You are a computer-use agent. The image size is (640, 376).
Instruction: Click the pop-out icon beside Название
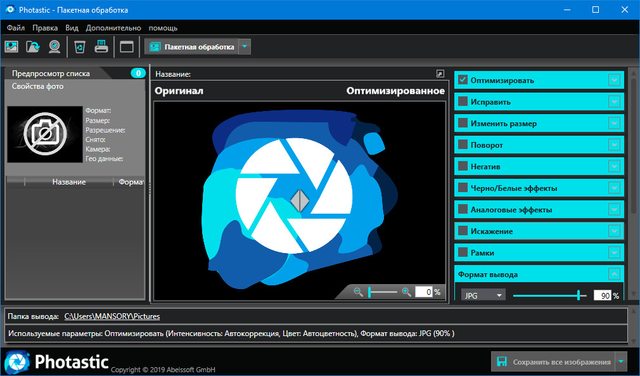[440, 74]
